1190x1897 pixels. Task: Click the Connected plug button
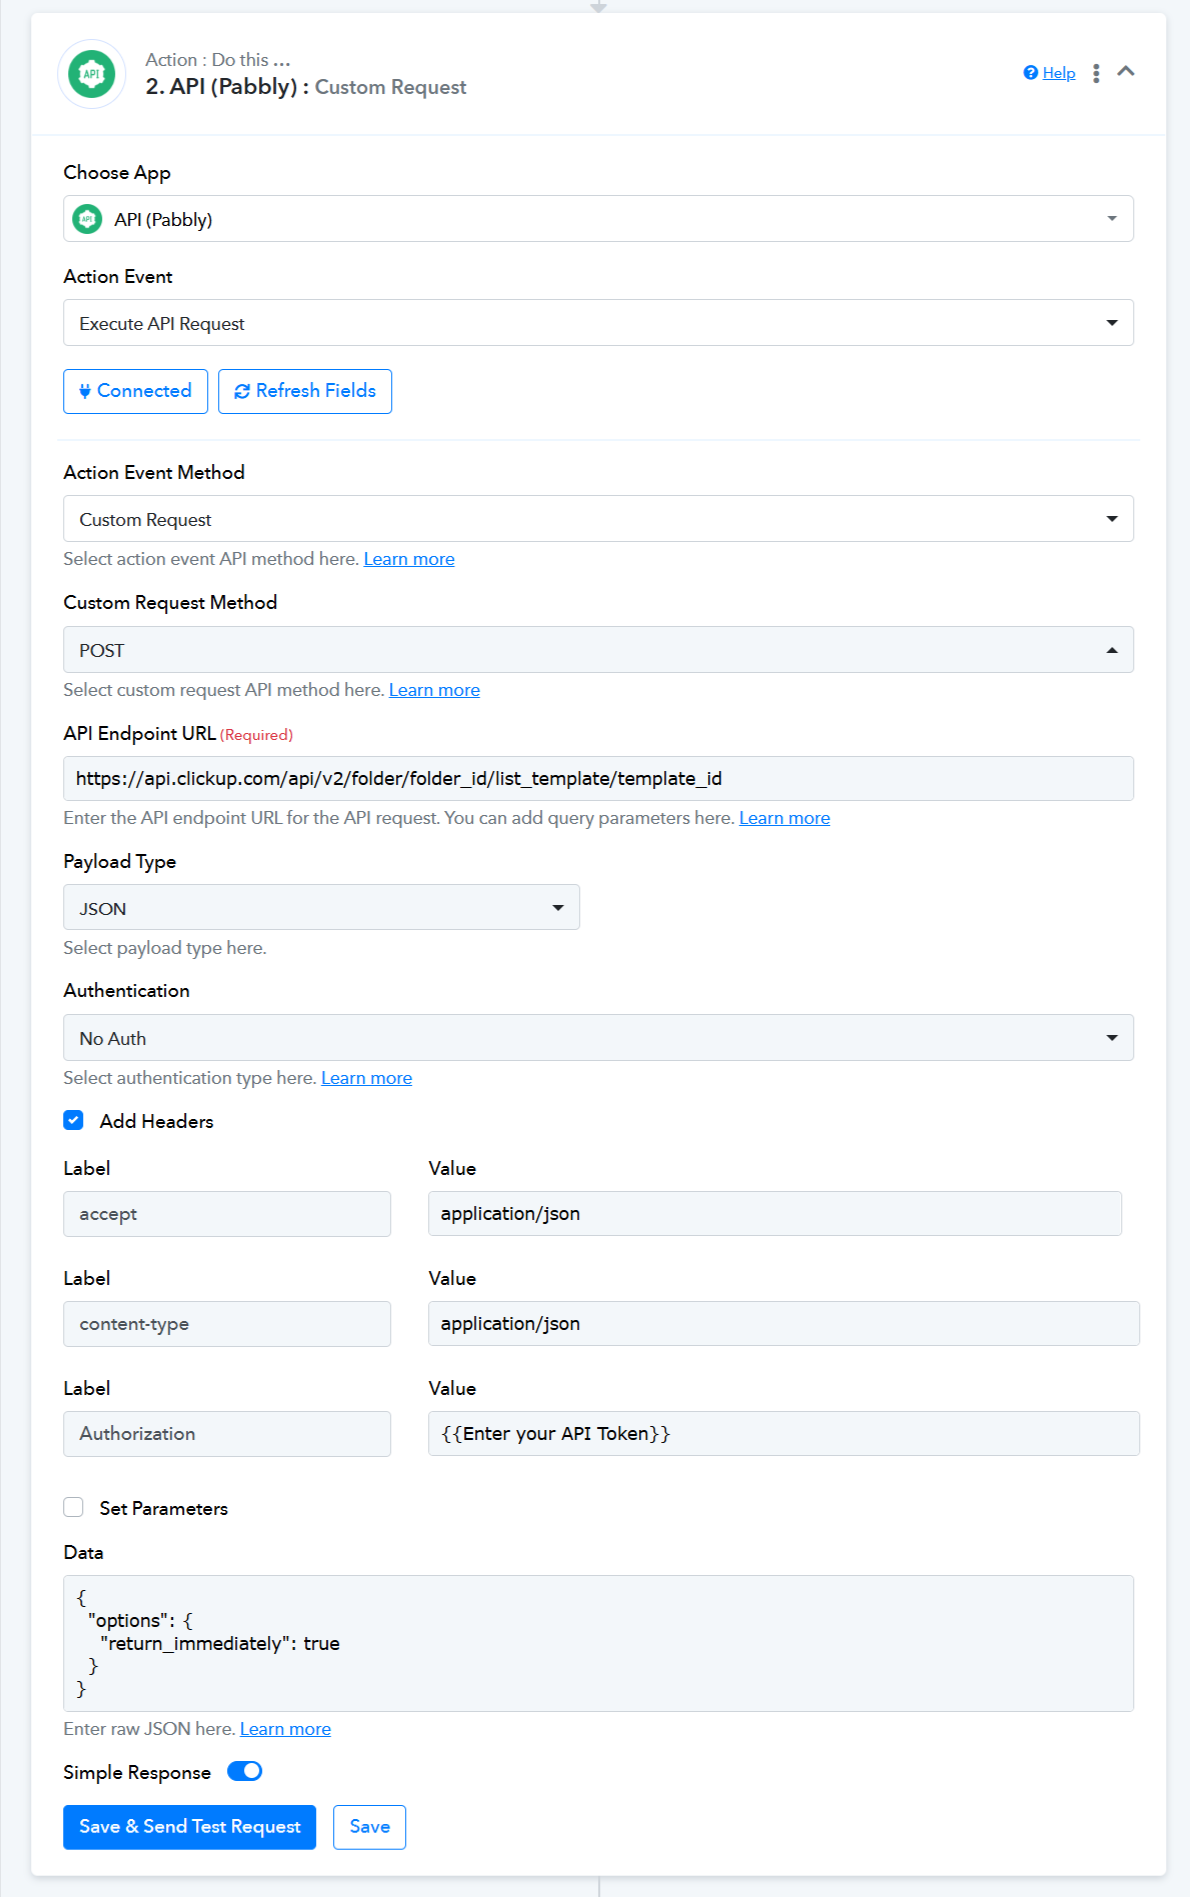tap(135, 391)
